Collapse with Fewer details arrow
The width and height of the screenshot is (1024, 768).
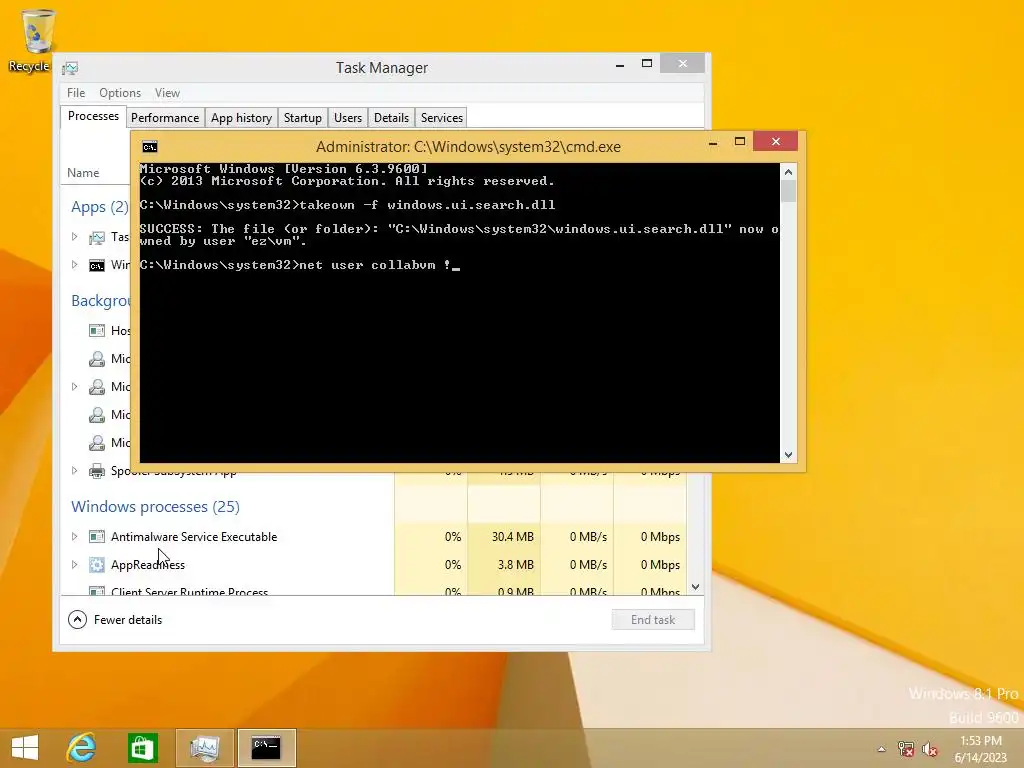[x=77, y=620]
